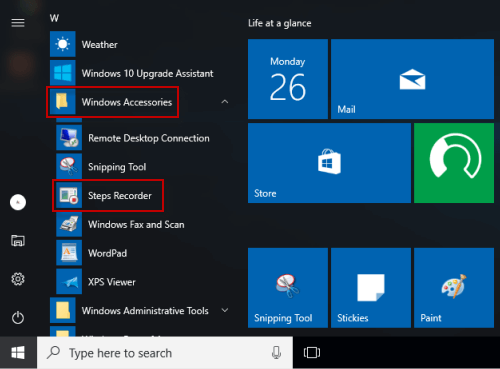The image size is (500, 369).
Task: Click the Windows Fax and Scan icon
Action: pyautogui.click(x=69, y=224)
